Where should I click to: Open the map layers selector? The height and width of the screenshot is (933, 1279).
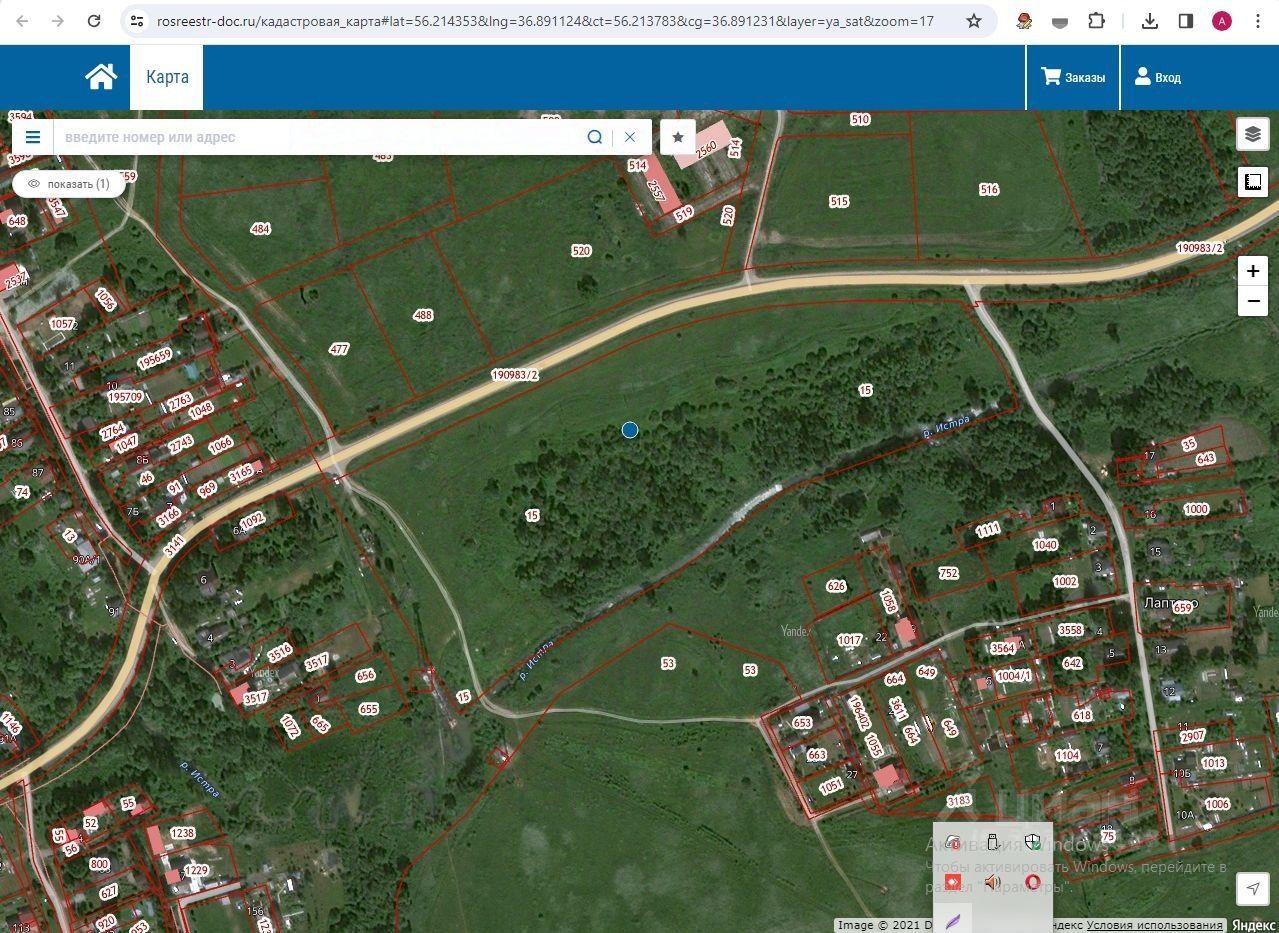[x=1252, y=133]
